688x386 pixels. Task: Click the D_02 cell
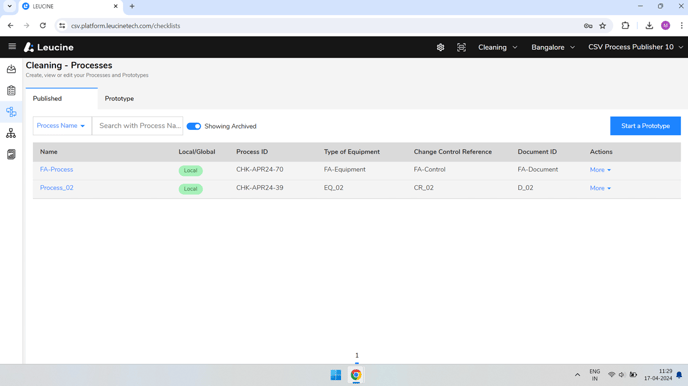pyautogui.click(x=525, y=188)
